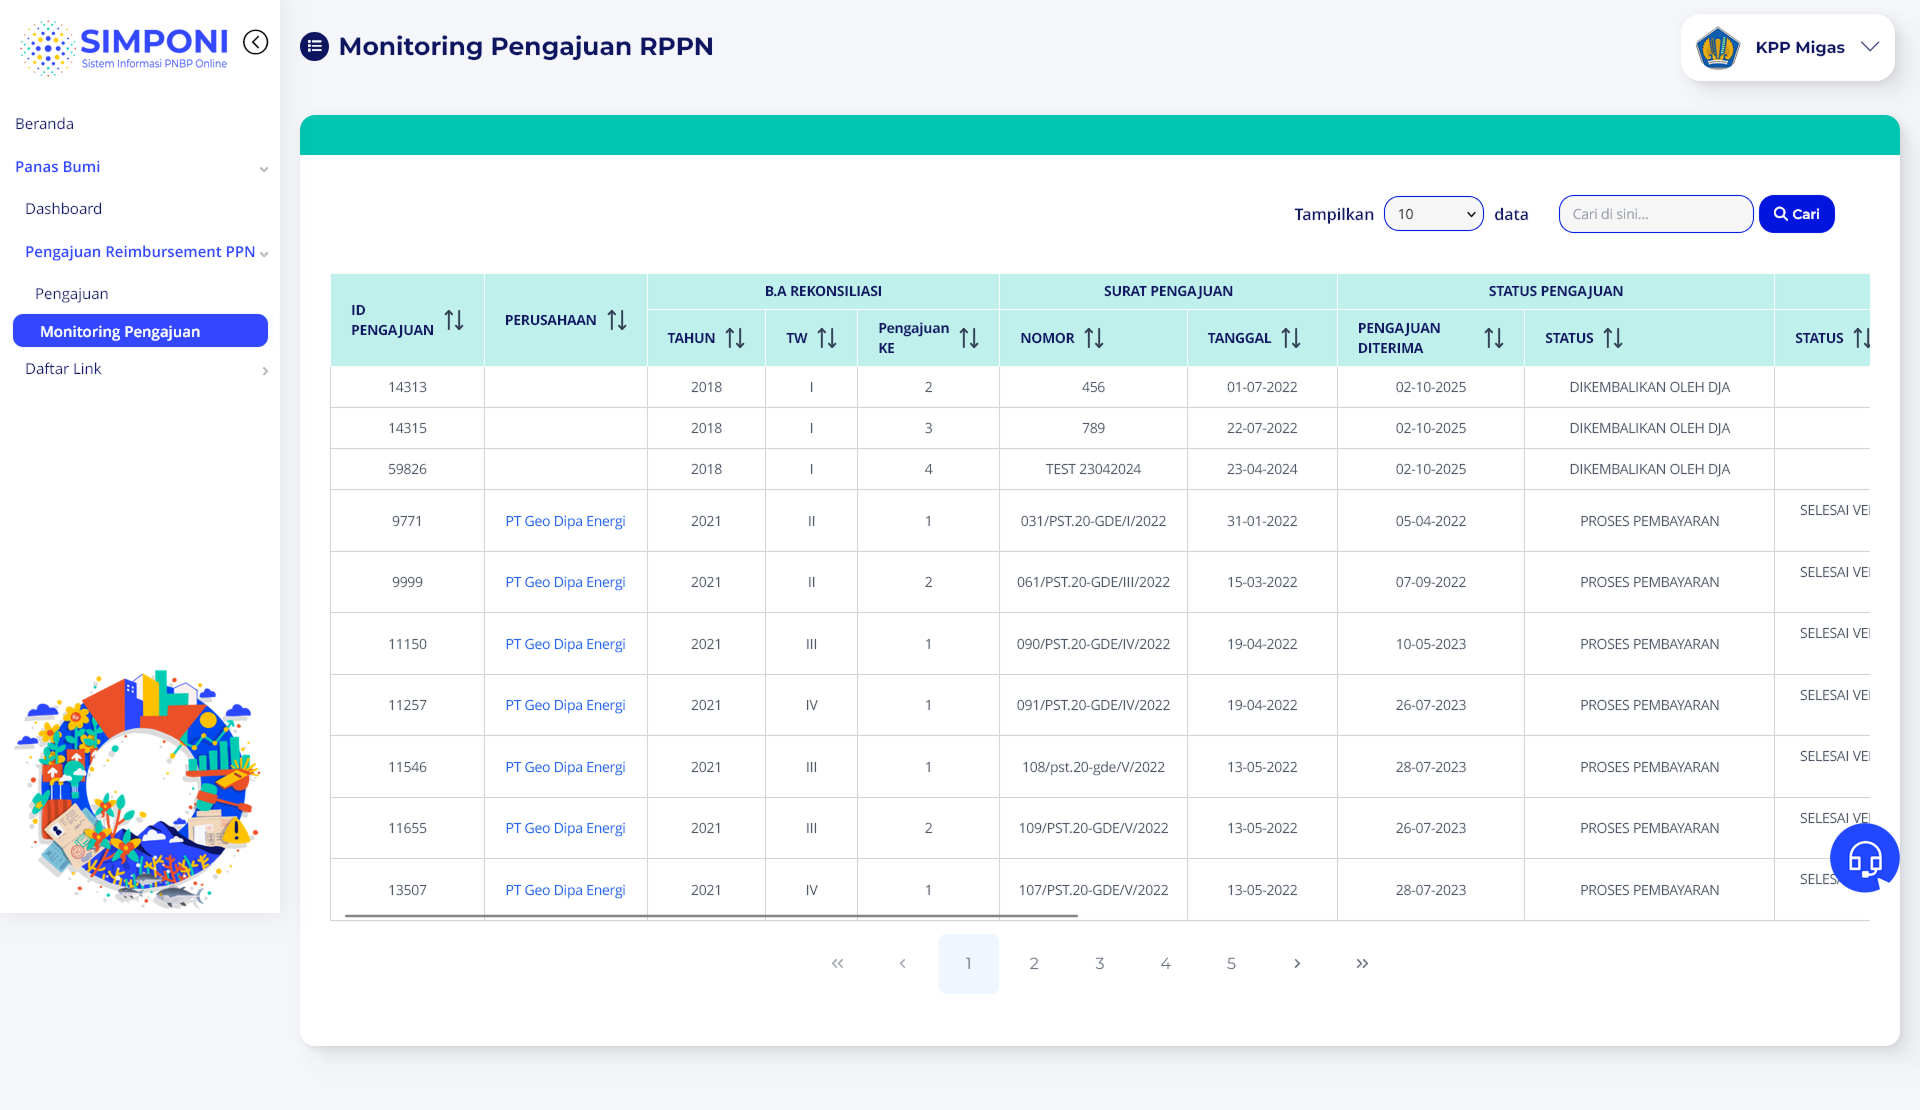The image size is (1920, 1110).
Task: Open the KPP Migas user dropdown
Action: 1787,47
